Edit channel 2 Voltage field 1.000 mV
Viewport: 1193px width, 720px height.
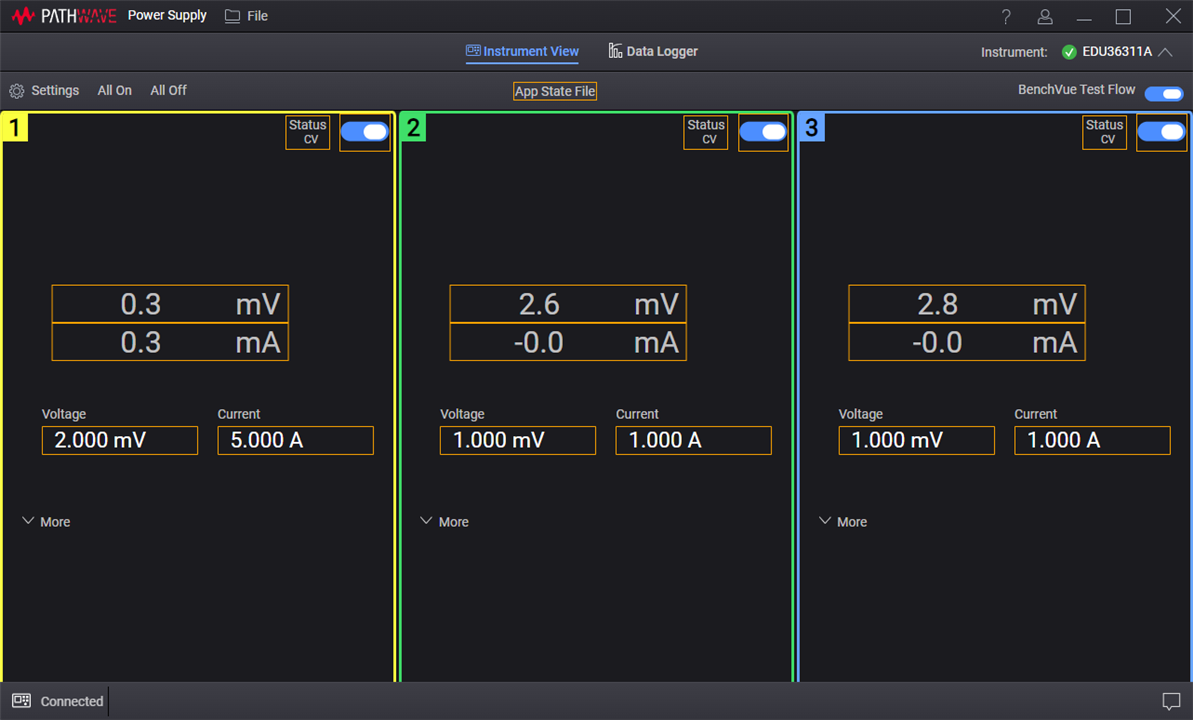(517, 440)
